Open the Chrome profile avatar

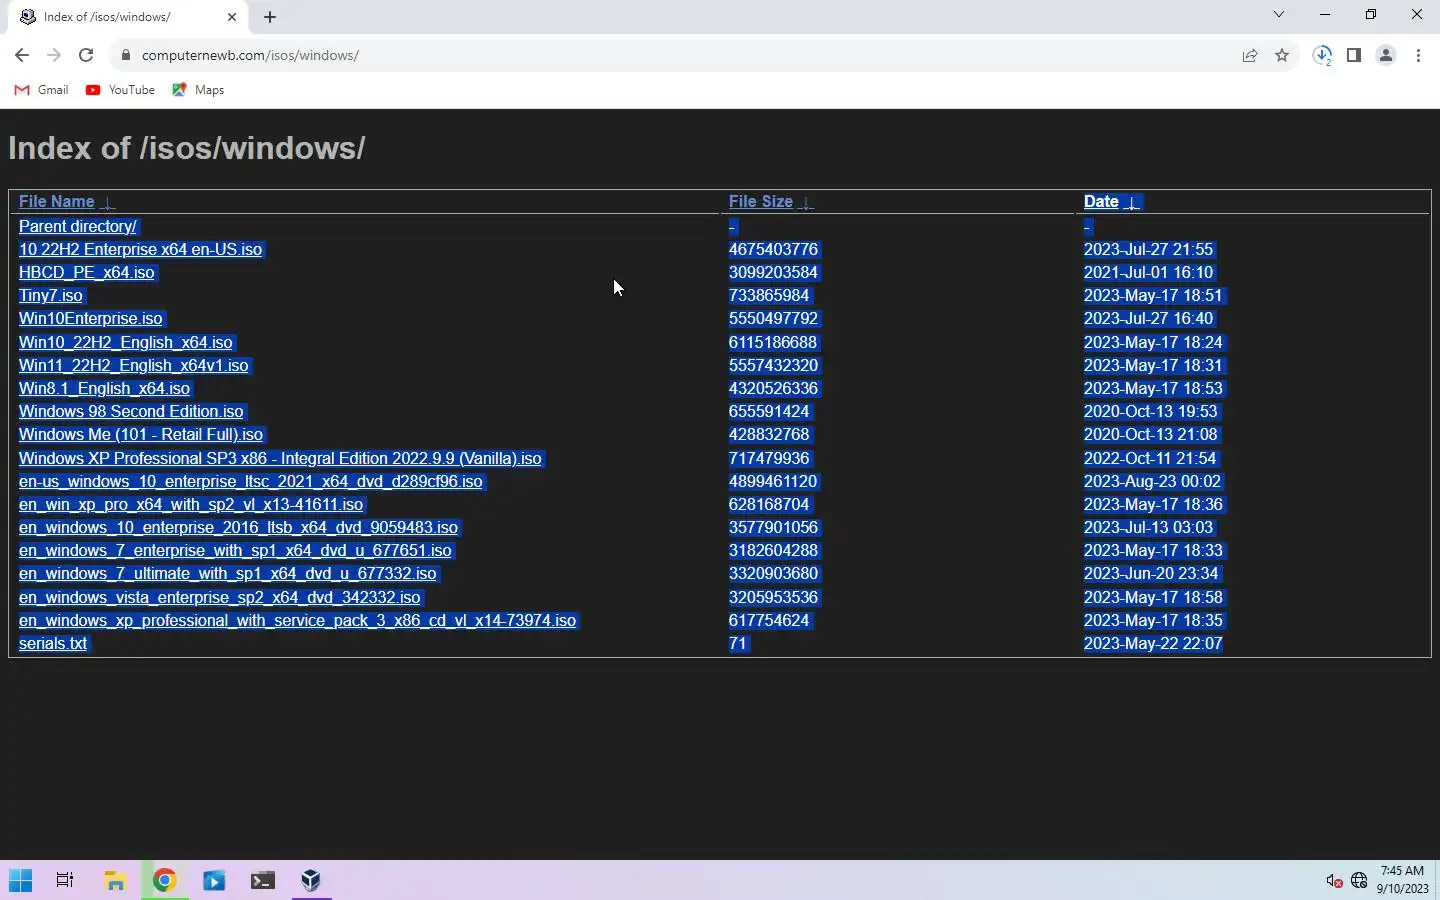1386,56
